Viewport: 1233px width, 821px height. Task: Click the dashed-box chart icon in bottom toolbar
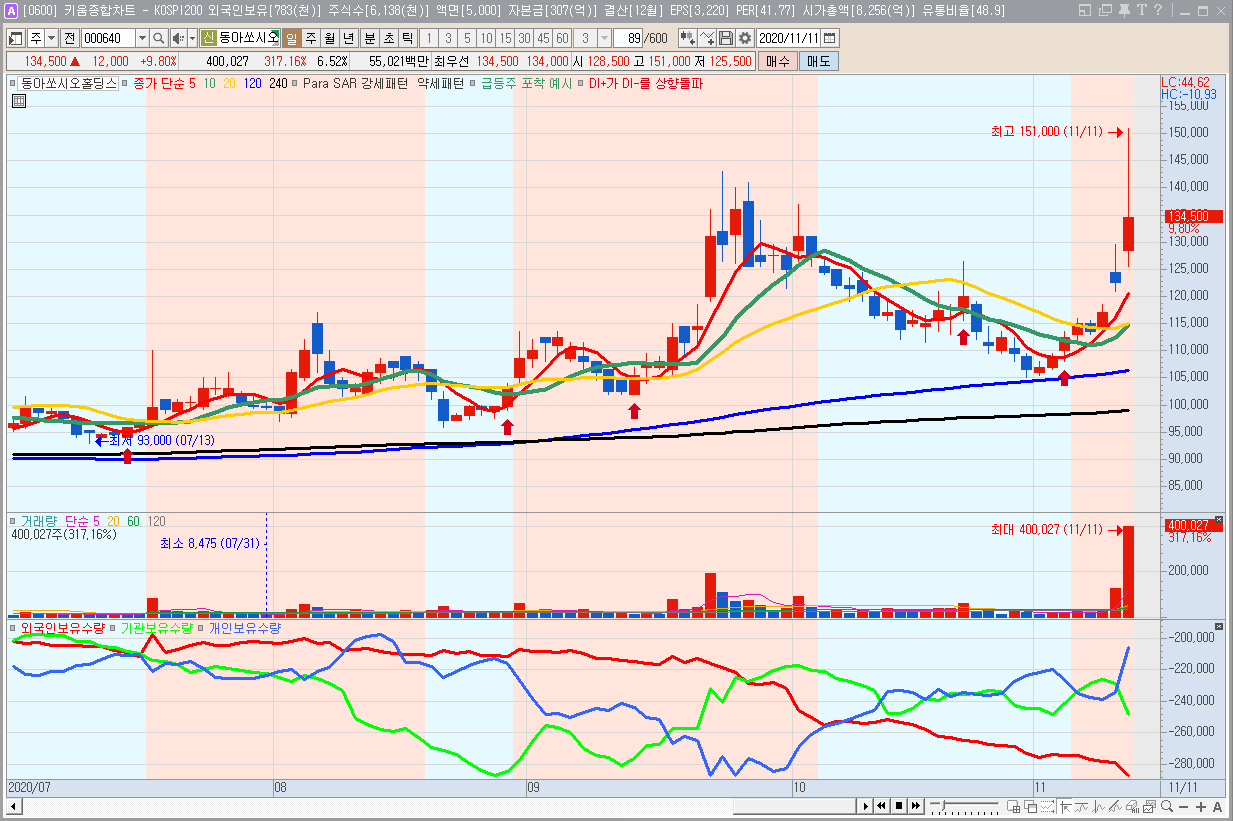click(x=1047, y=807)
